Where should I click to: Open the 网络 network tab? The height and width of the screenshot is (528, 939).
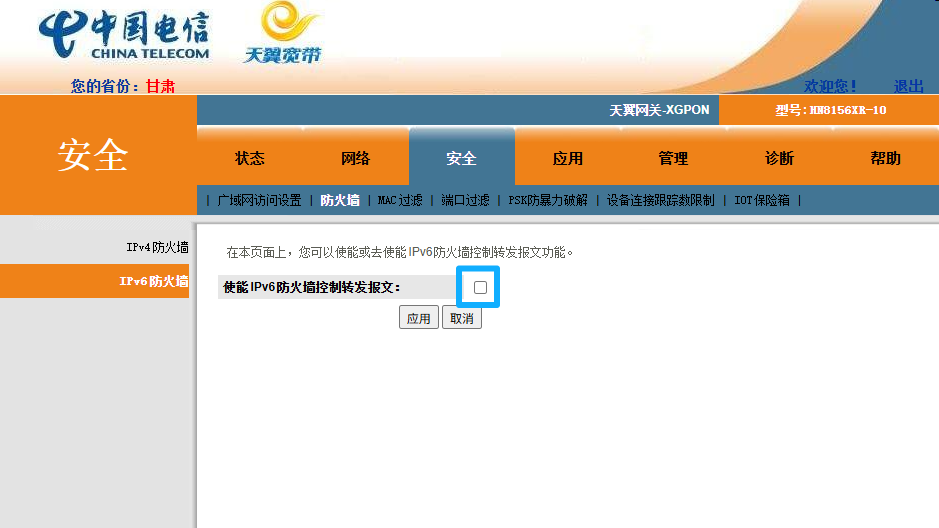click(356, 159)
